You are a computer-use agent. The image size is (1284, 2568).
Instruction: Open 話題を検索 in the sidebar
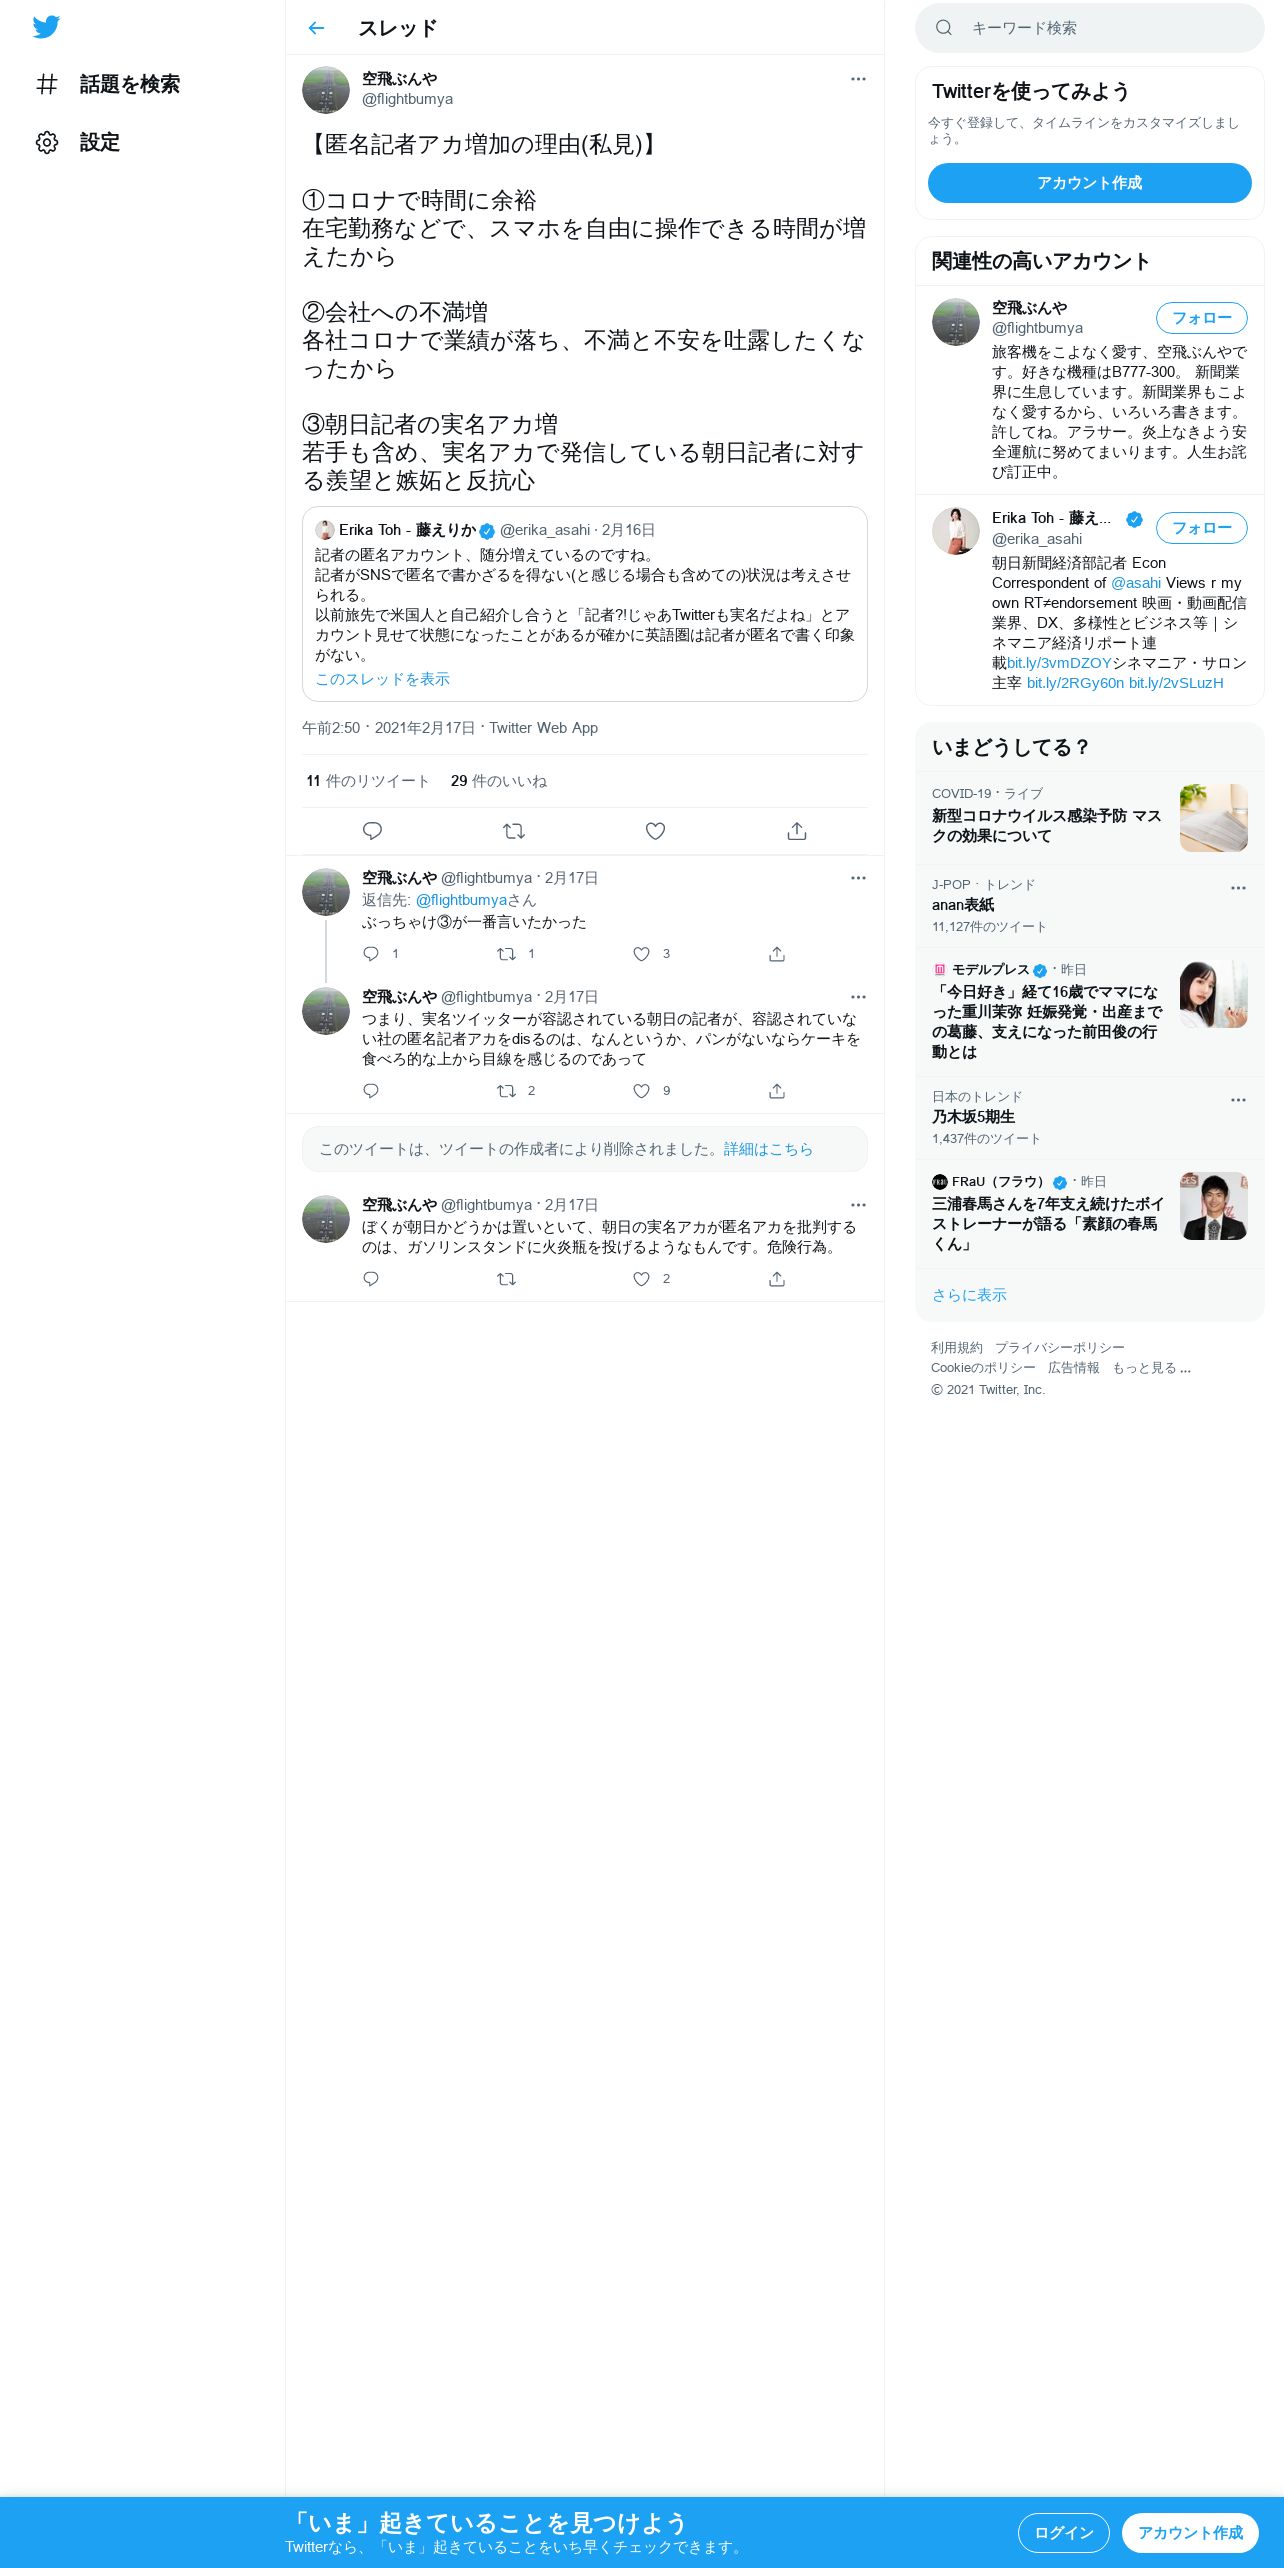(107, 84)
